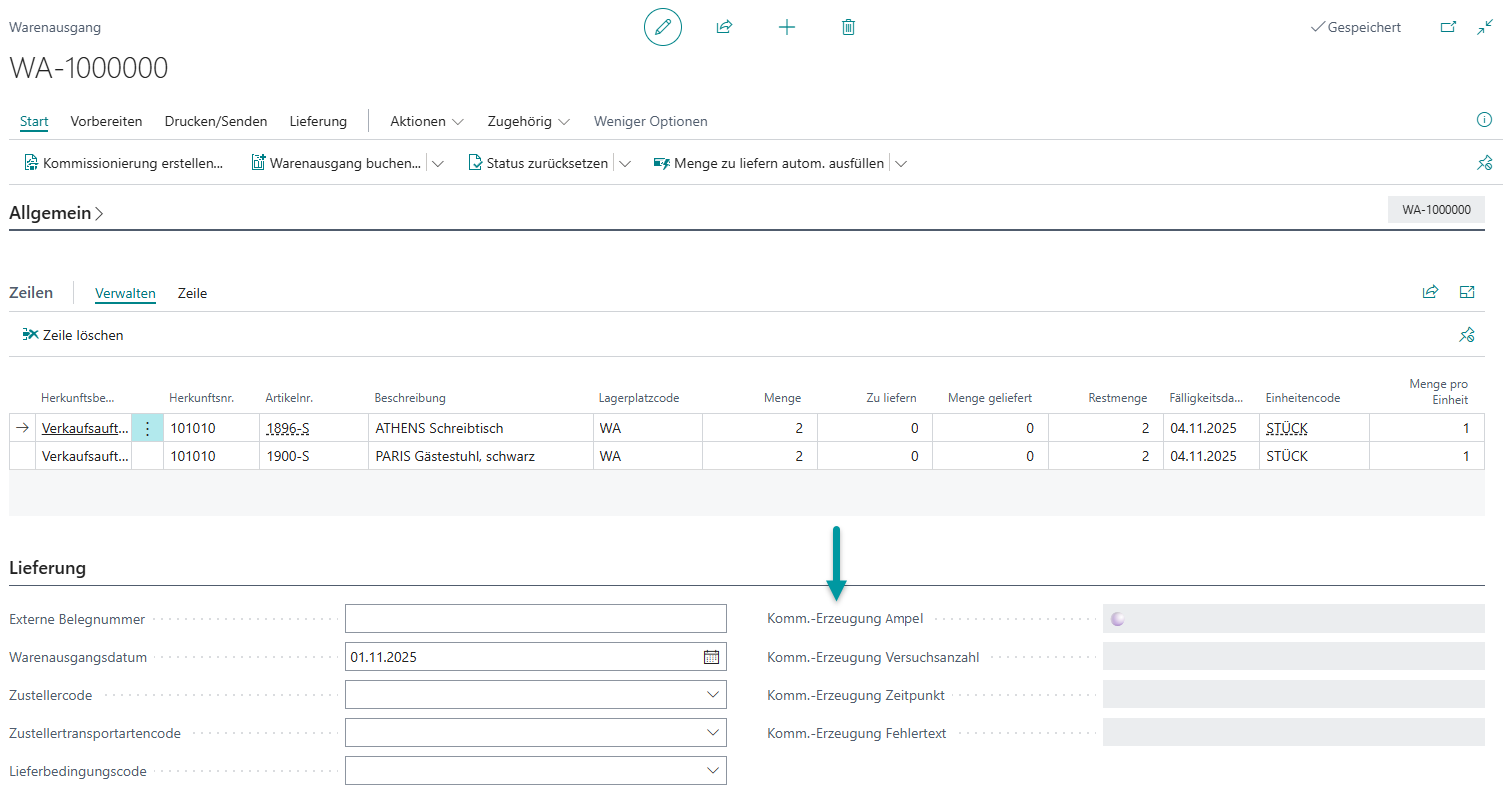Click Kommissionierung erstellen button
This screenshot has height=795, width=1506.
(124, 163)
